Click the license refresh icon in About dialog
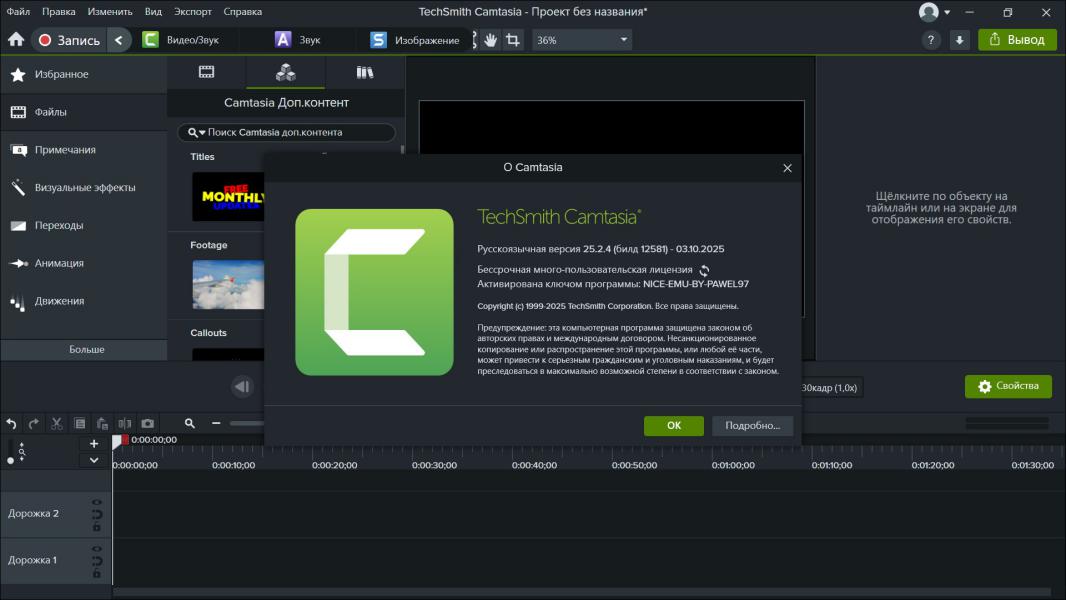The image size is (1066, 600). click(x=704, y=270)
